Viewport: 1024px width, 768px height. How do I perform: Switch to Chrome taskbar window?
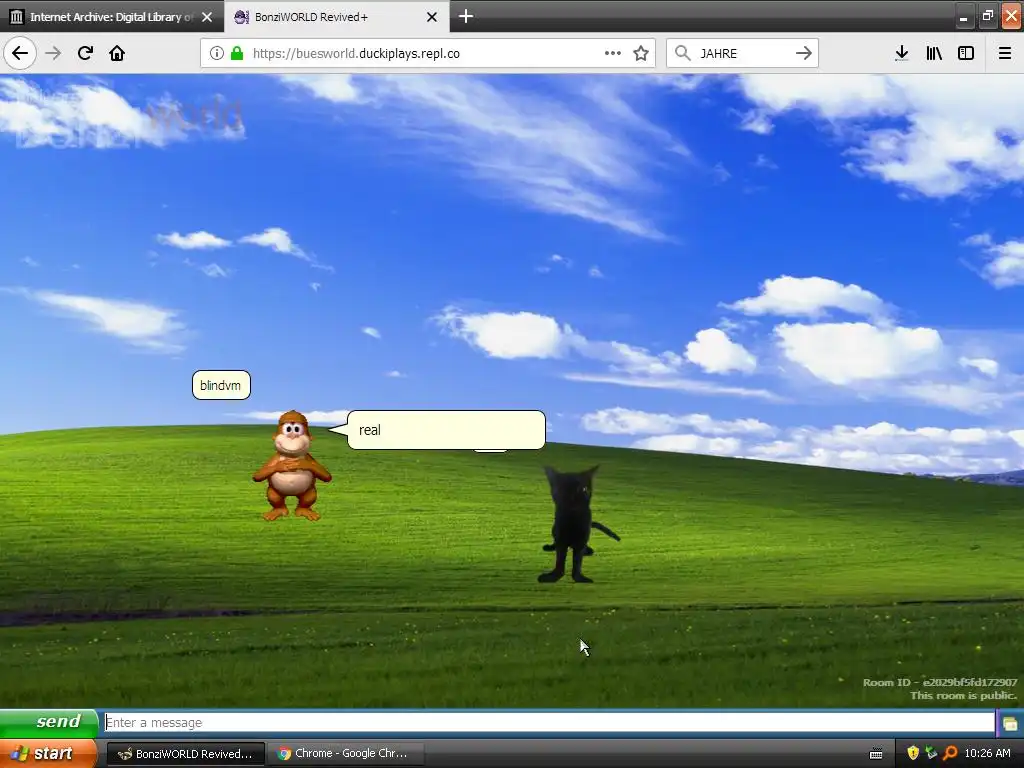click(345, 754)
